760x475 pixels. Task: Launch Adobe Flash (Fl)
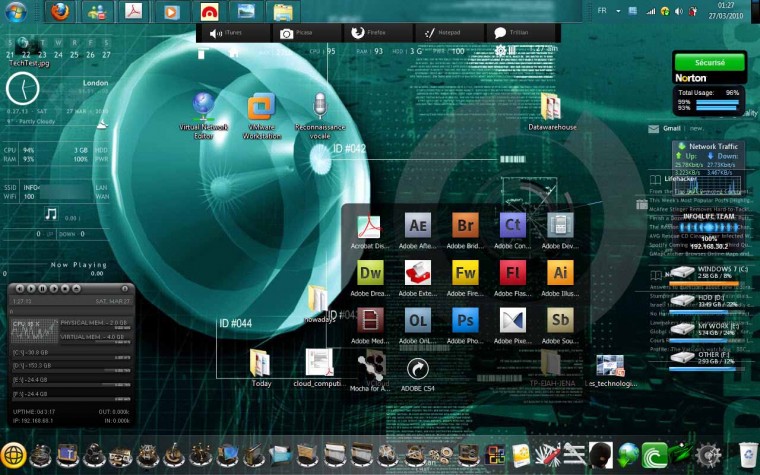pos(512,273)
